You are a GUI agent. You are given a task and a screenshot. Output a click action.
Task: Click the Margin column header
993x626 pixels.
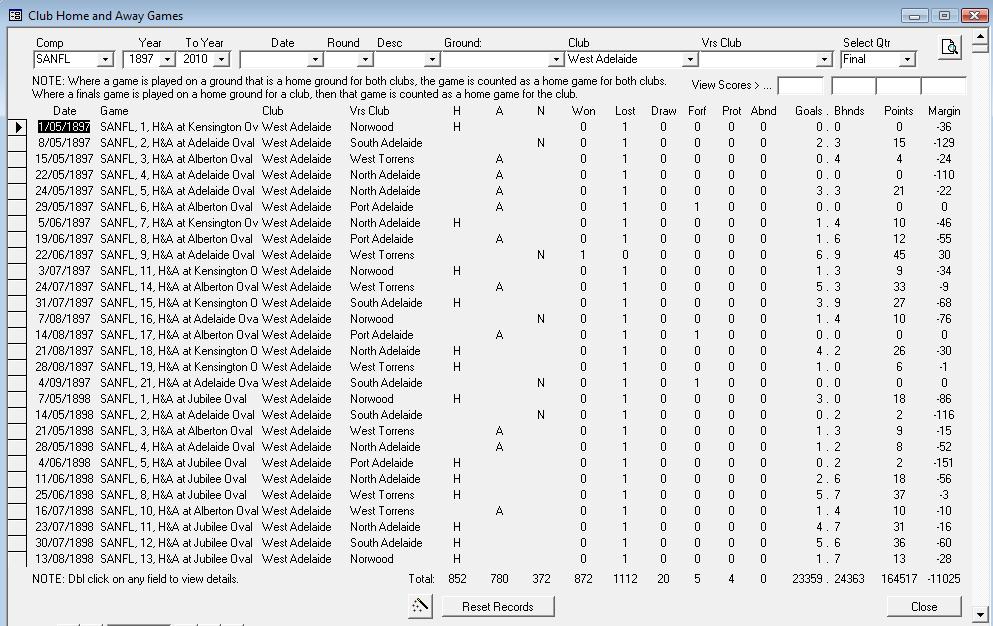944,111
